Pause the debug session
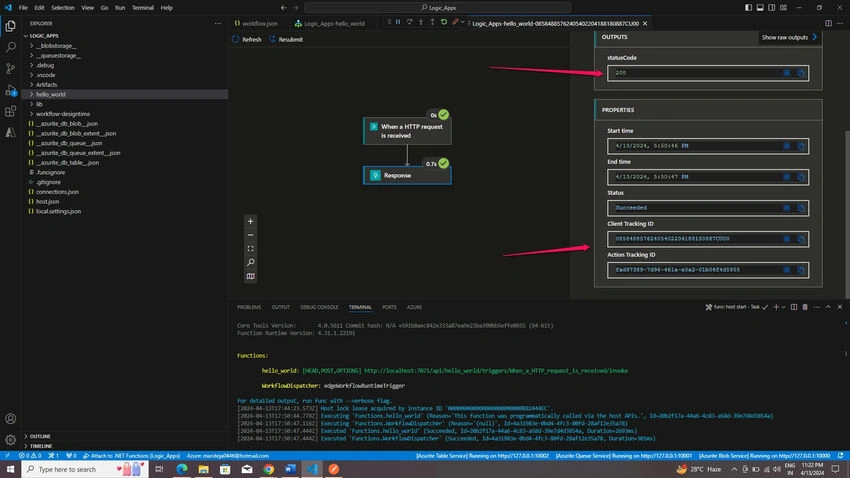Viewport: 850px width, 478px height. click(x=398, y=22)
